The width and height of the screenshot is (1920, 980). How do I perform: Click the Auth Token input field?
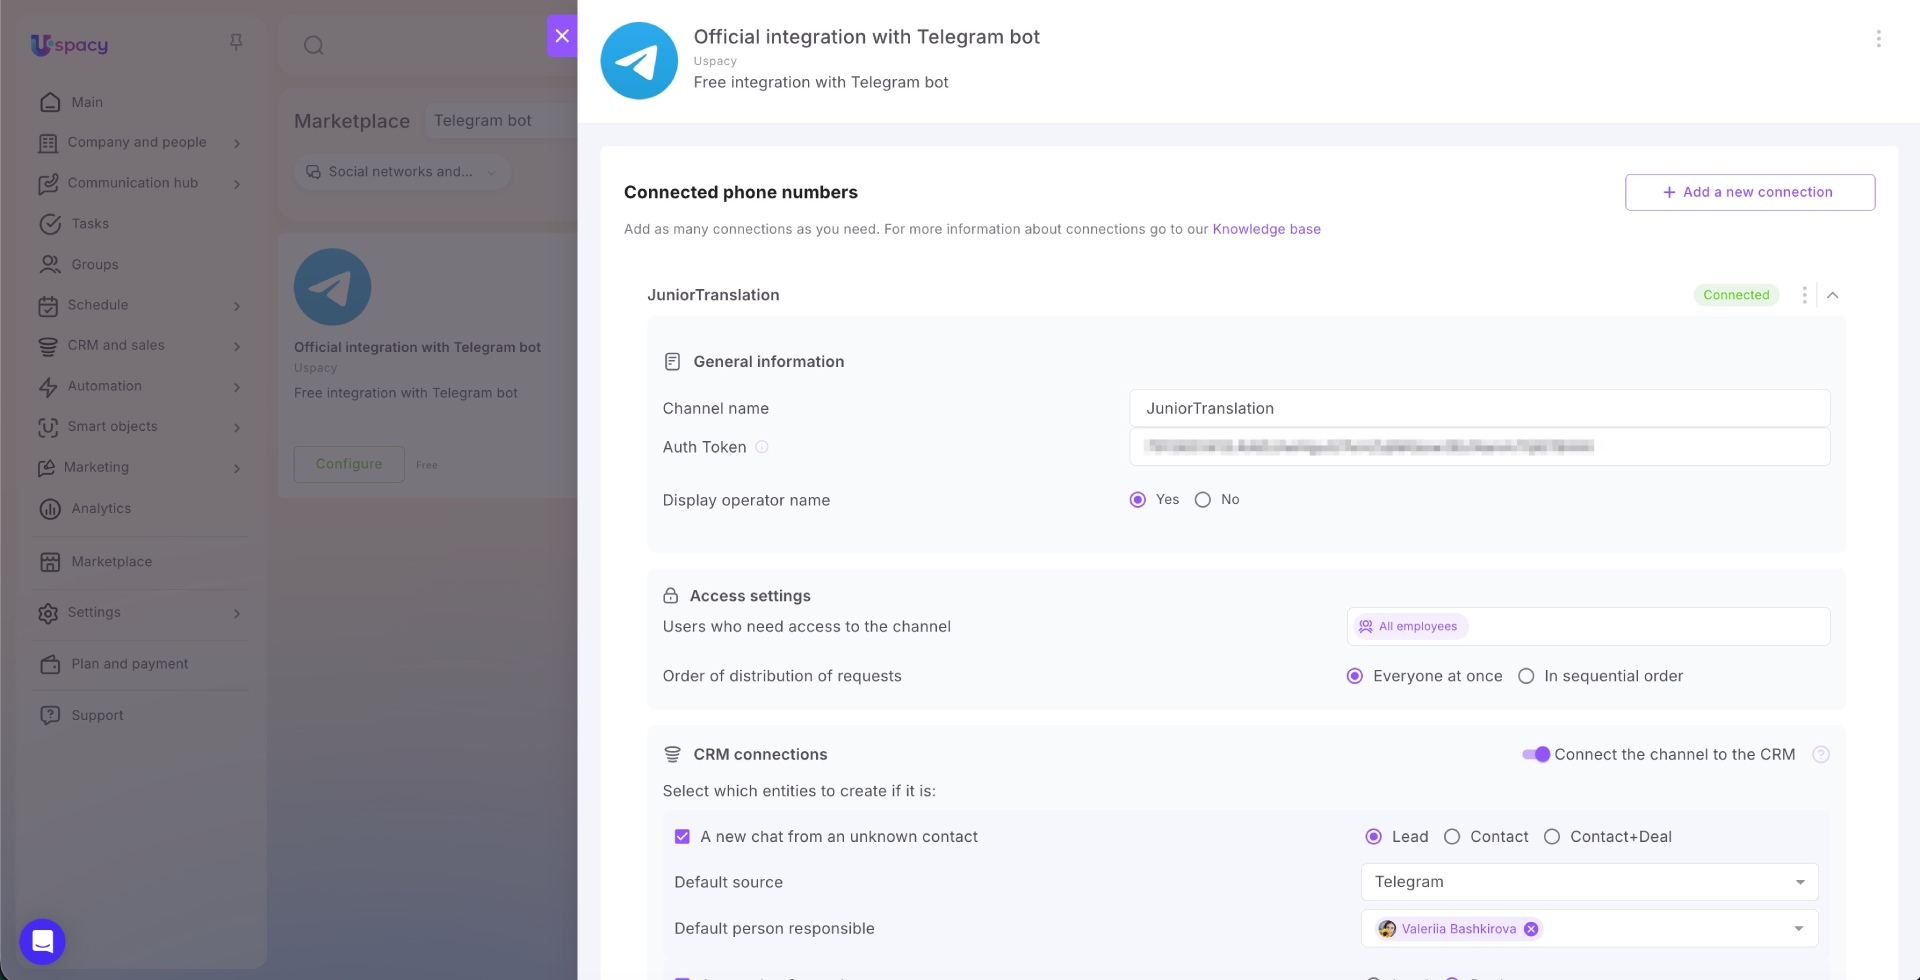point(1480,447)
